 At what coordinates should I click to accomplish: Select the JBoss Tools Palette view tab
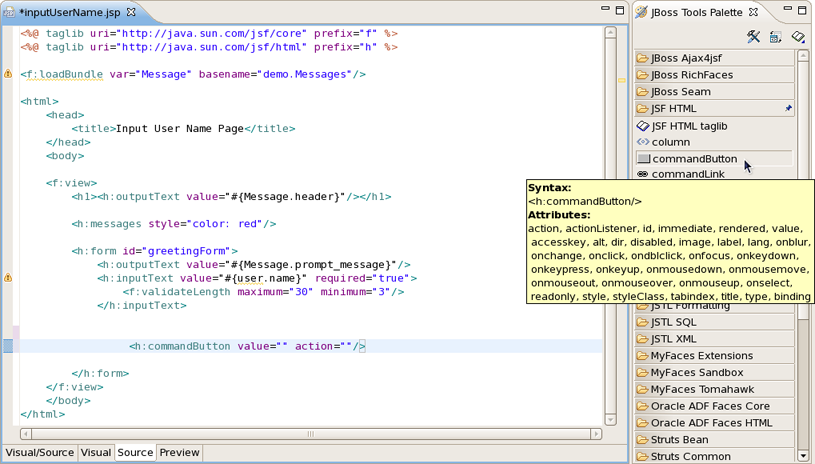[x=696, y=12]
